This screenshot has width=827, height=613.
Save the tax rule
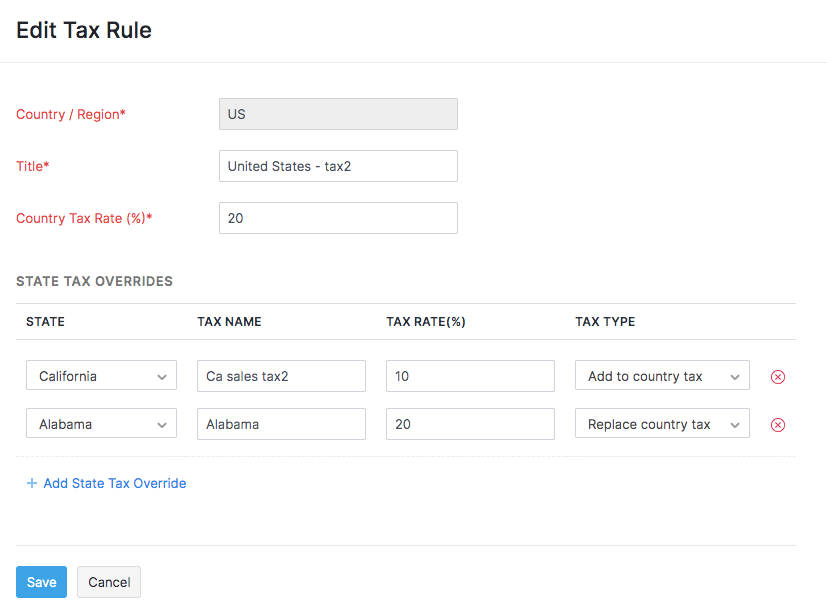[41, 581]
